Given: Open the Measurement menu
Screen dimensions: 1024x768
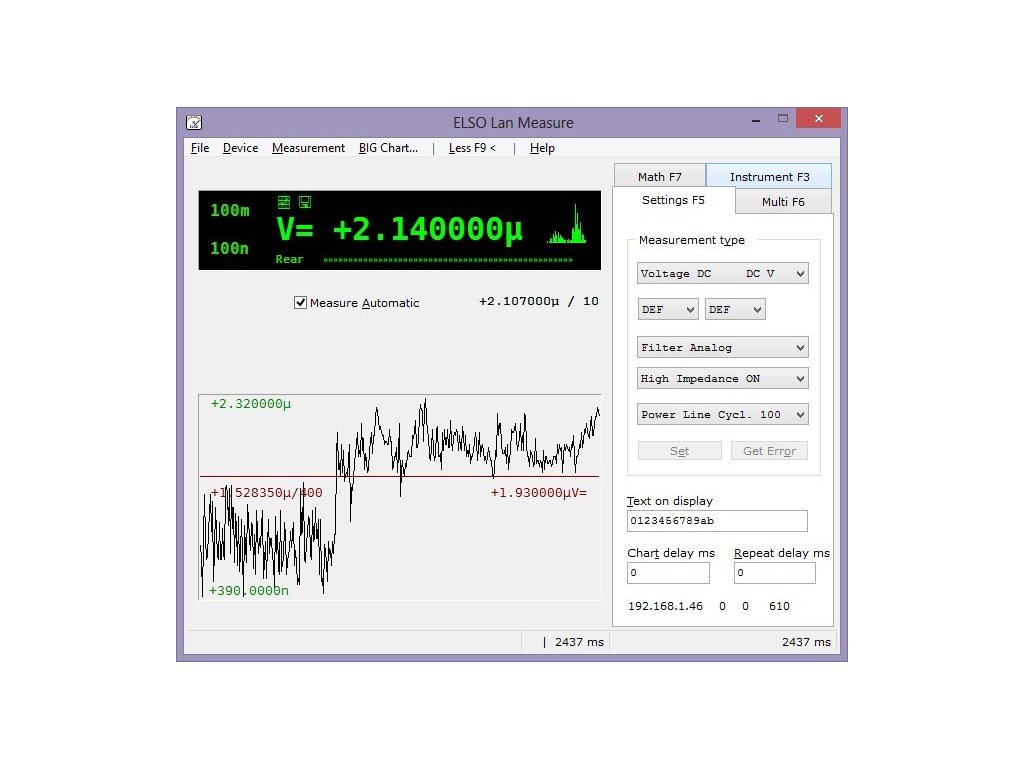Looking at the screenshot, I should pos(308,148).
